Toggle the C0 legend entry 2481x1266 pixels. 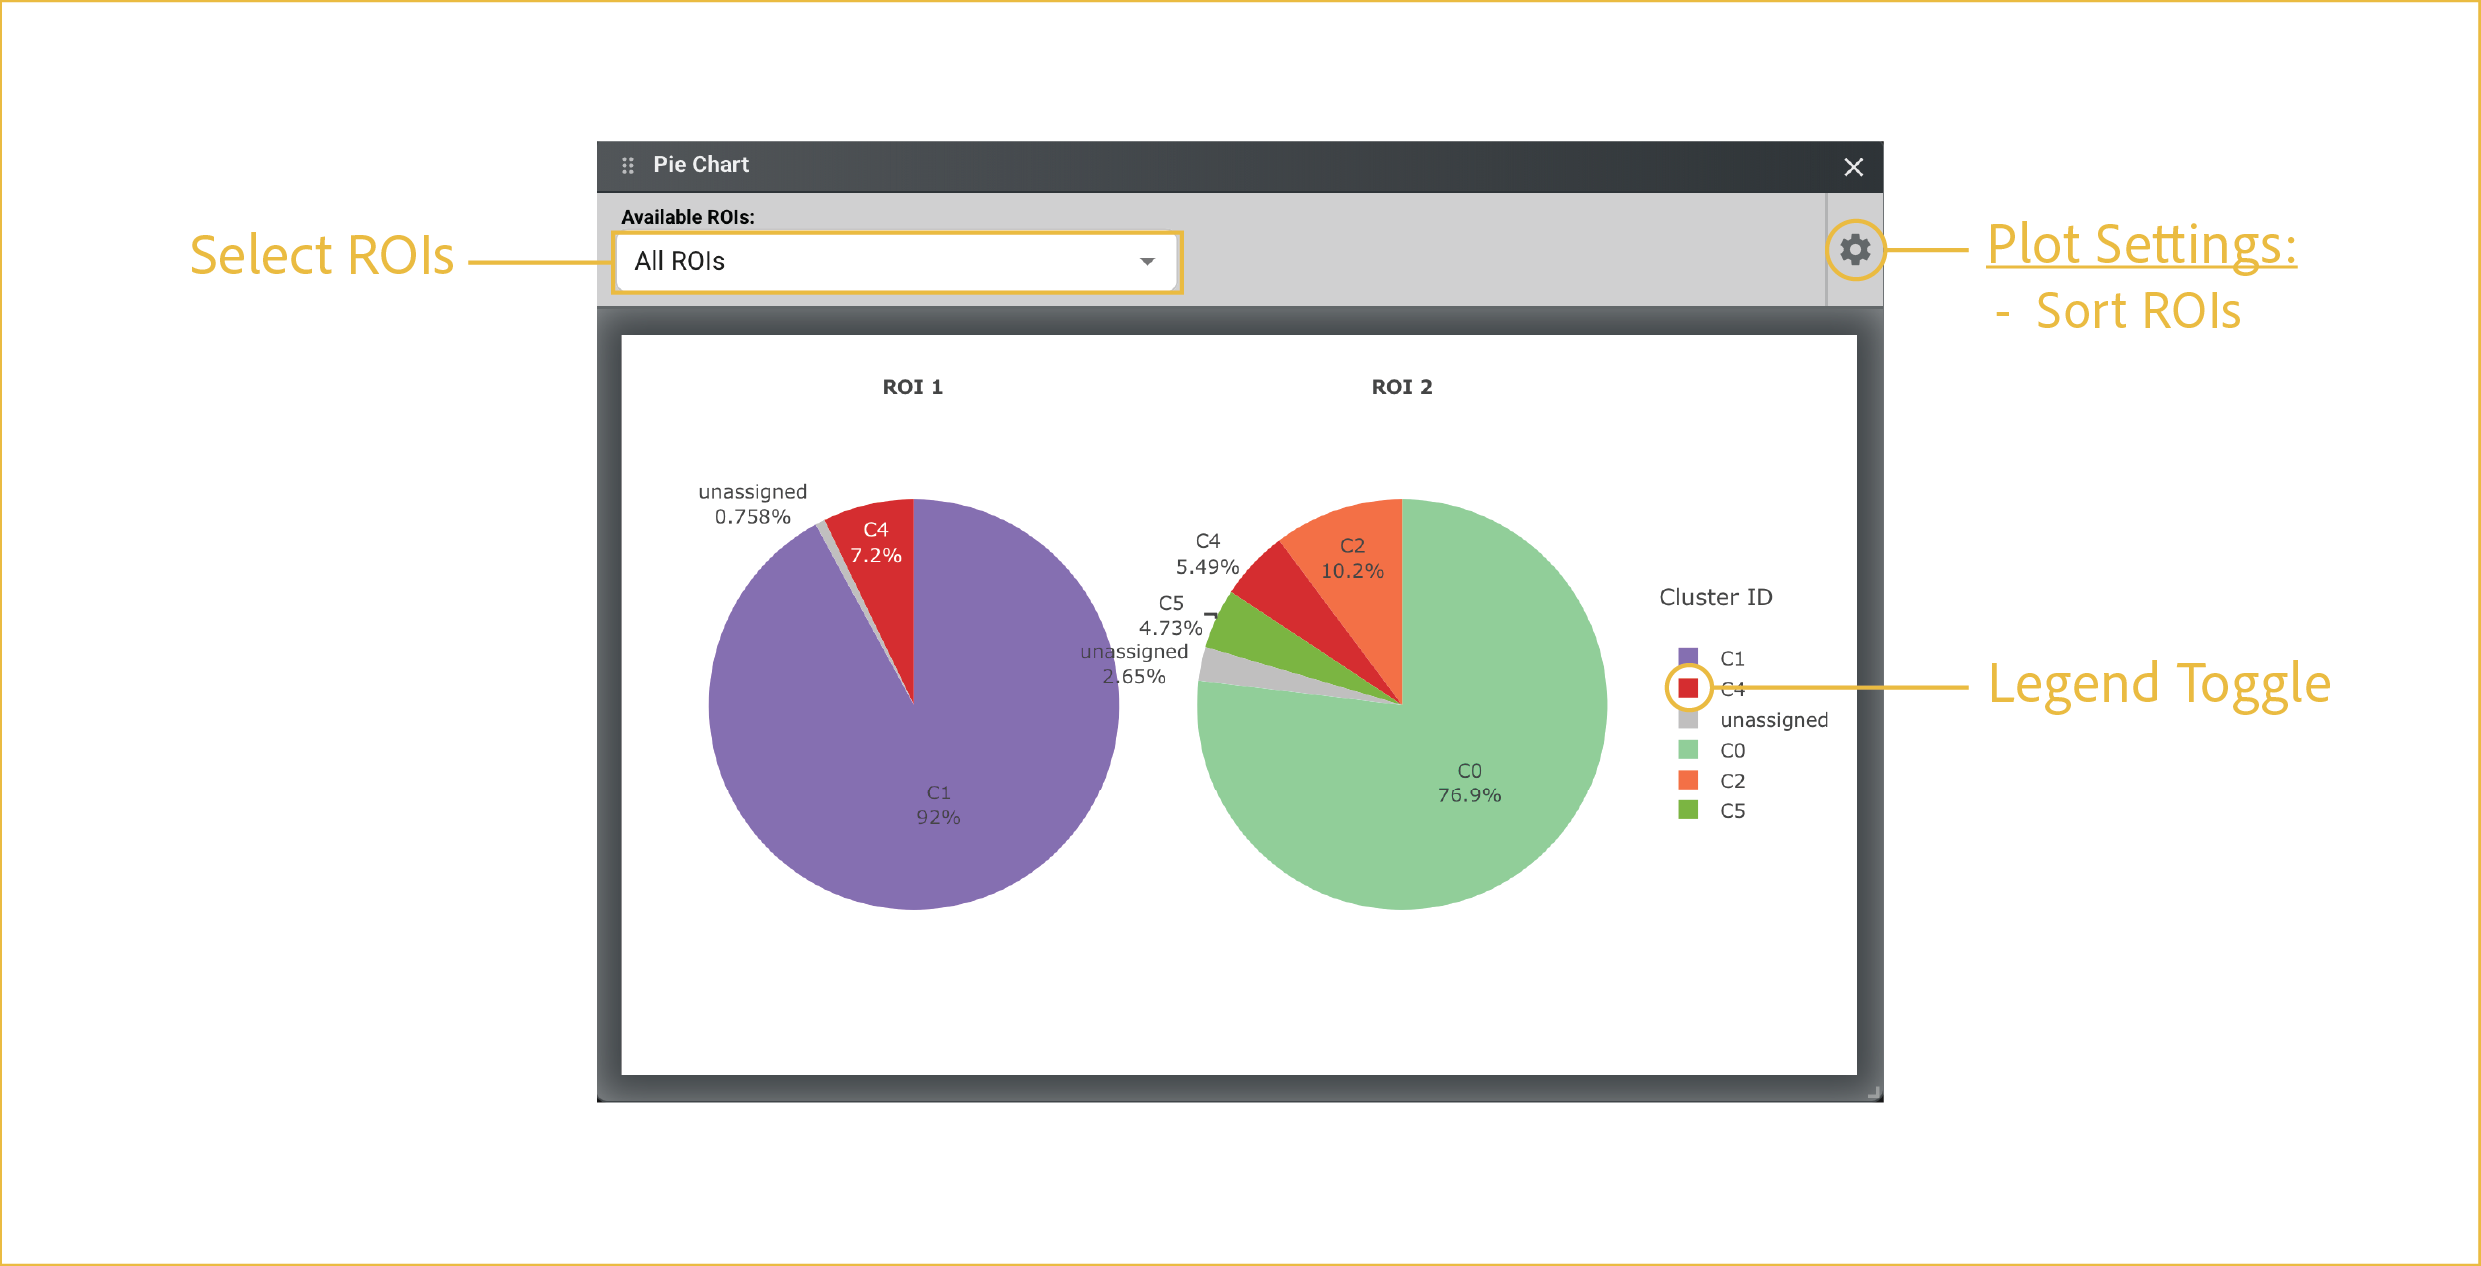coord(1712,750)
